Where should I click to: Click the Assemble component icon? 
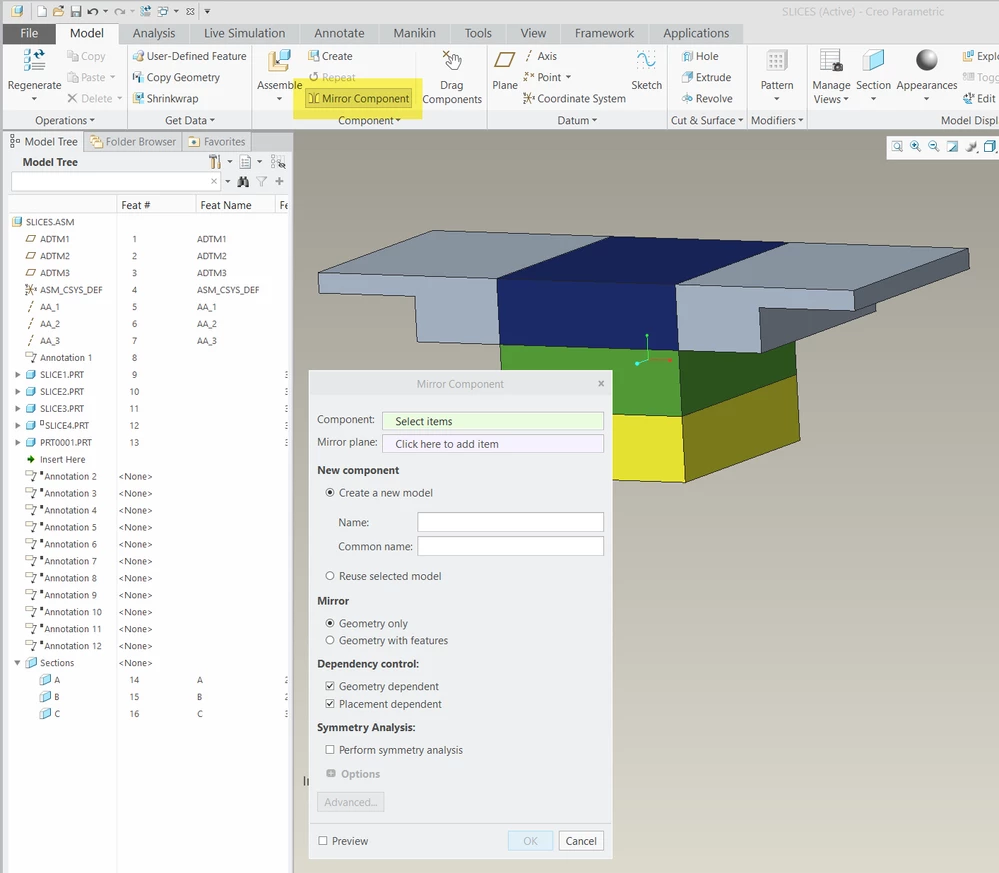tap(279, 62)
